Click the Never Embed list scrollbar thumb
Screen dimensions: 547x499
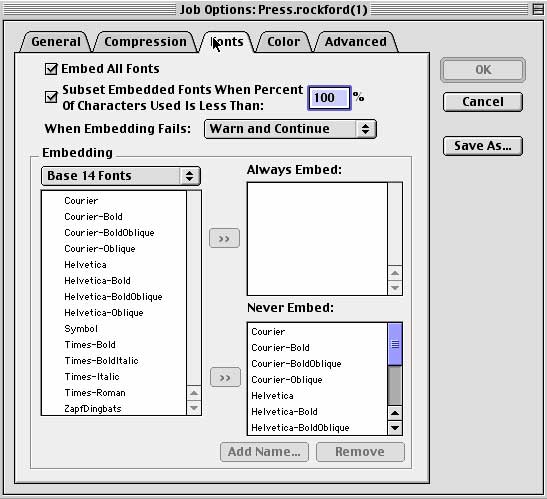pyautogui.click(x=395, y=344)
